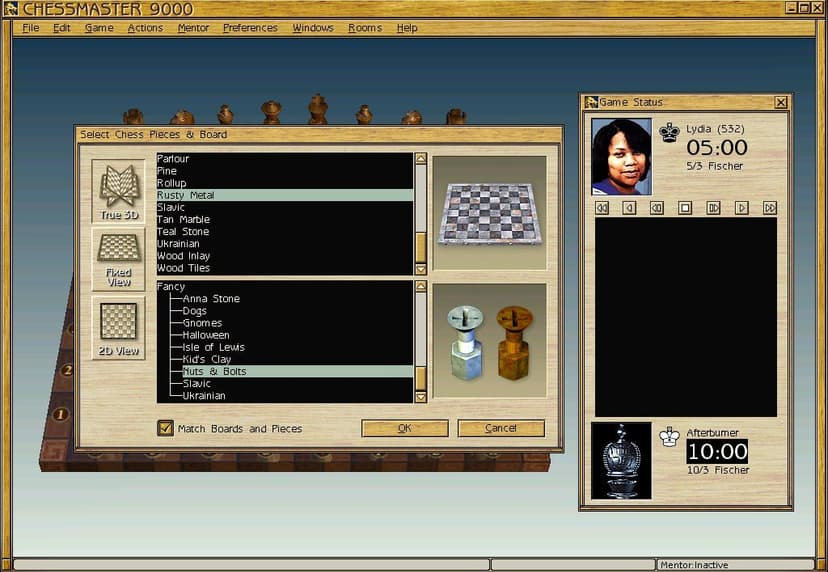Jump to game end in Game Status

pyautogui.click(x=770, y=208)
